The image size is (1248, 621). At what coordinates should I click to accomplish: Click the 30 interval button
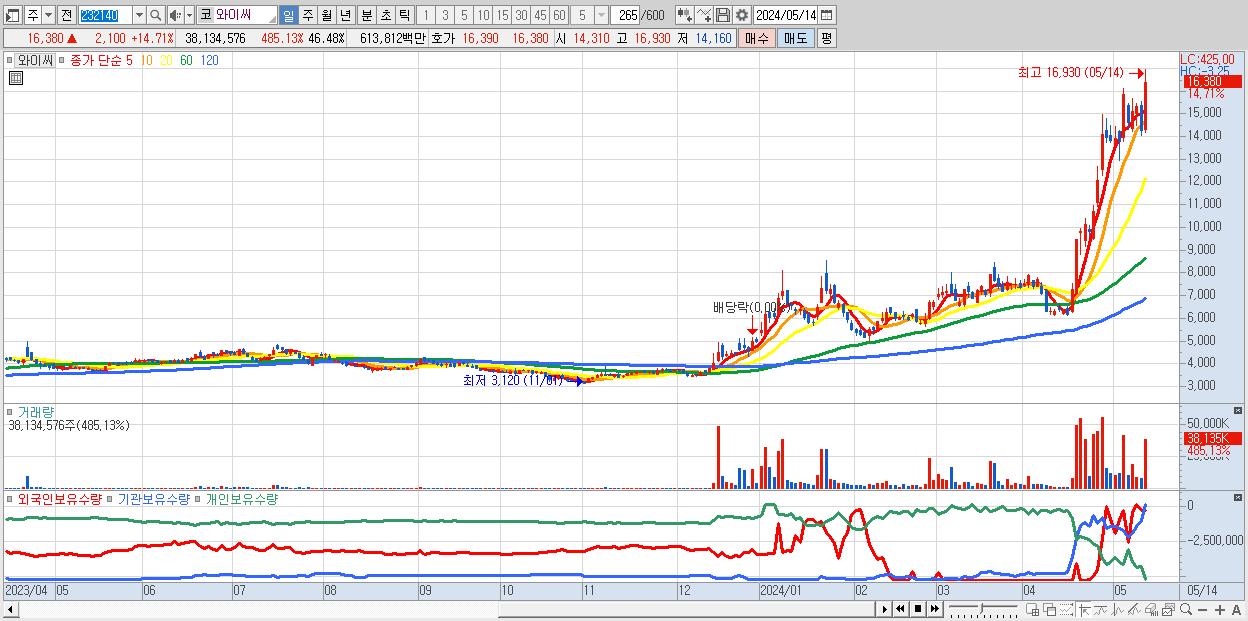click(x=521, y=15)
